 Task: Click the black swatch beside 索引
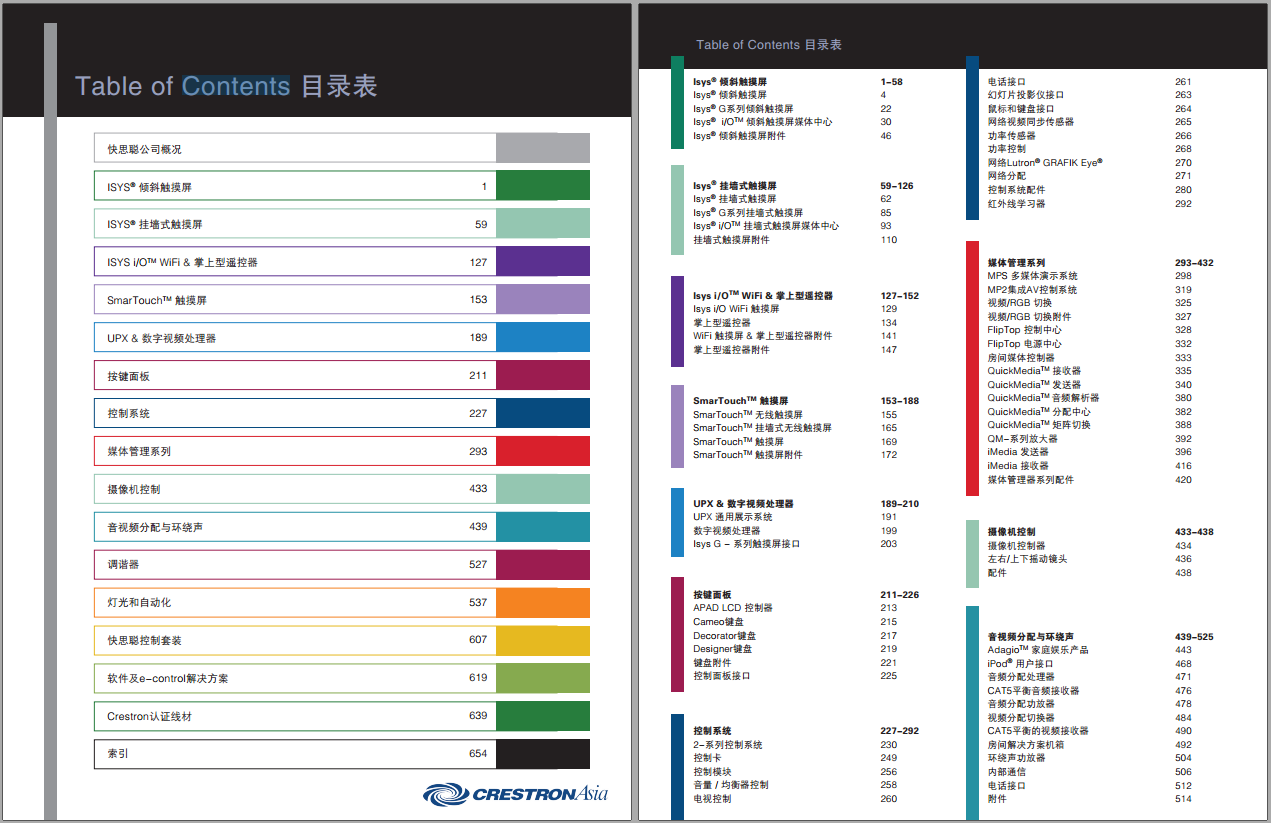(x=542, y=754)
